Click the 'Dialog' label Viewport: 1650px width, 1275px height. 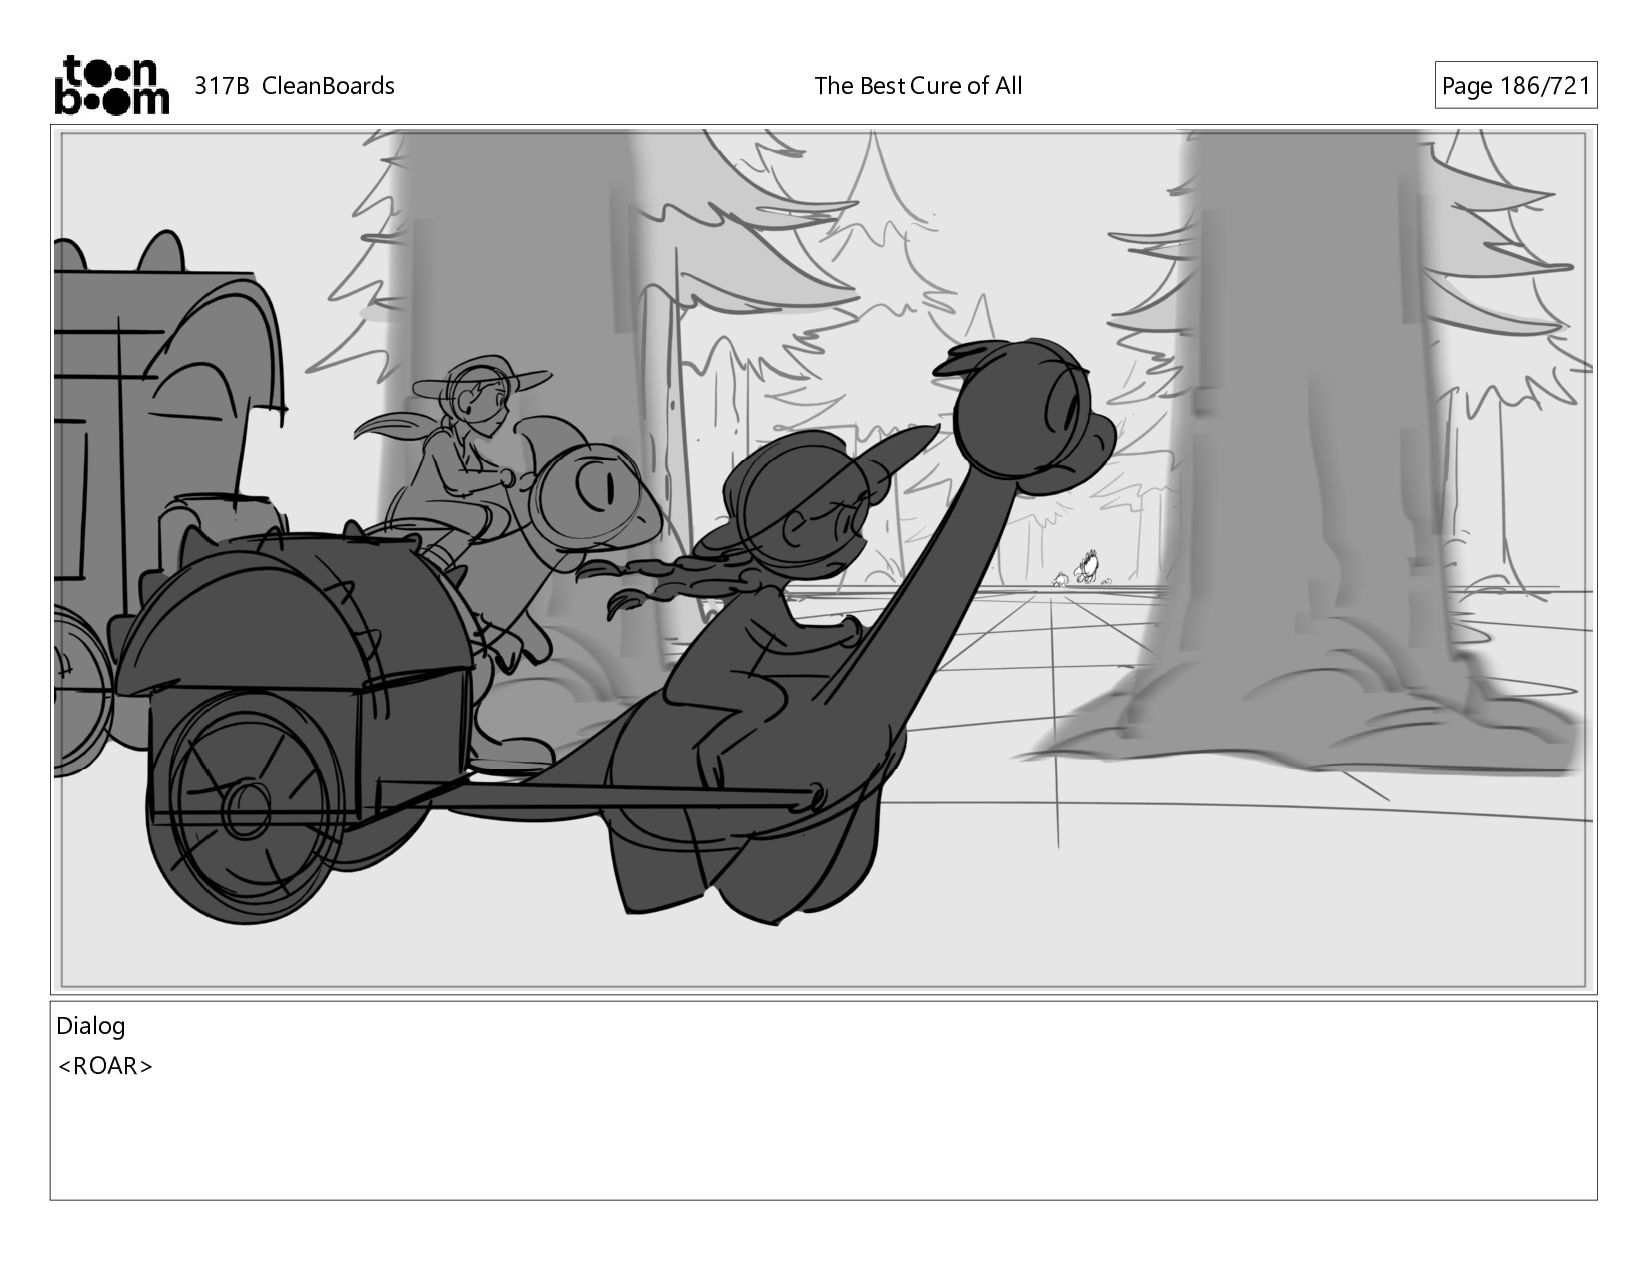[91, 1026]
